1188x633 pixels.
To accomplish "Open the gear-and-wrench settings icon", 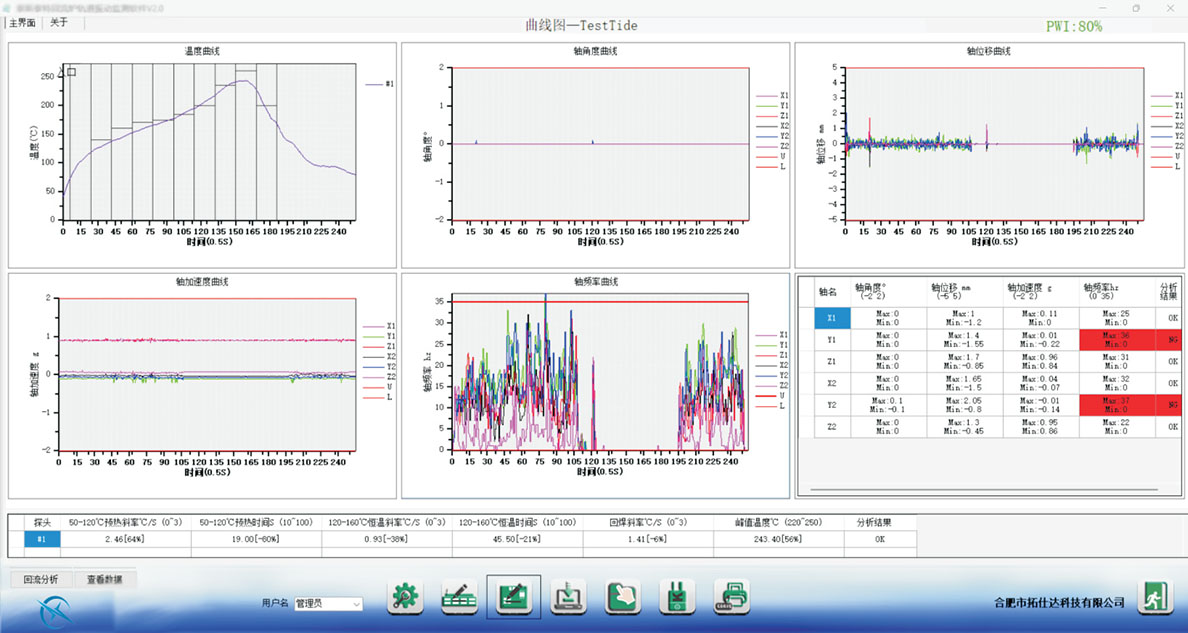I will coord(405,598).
